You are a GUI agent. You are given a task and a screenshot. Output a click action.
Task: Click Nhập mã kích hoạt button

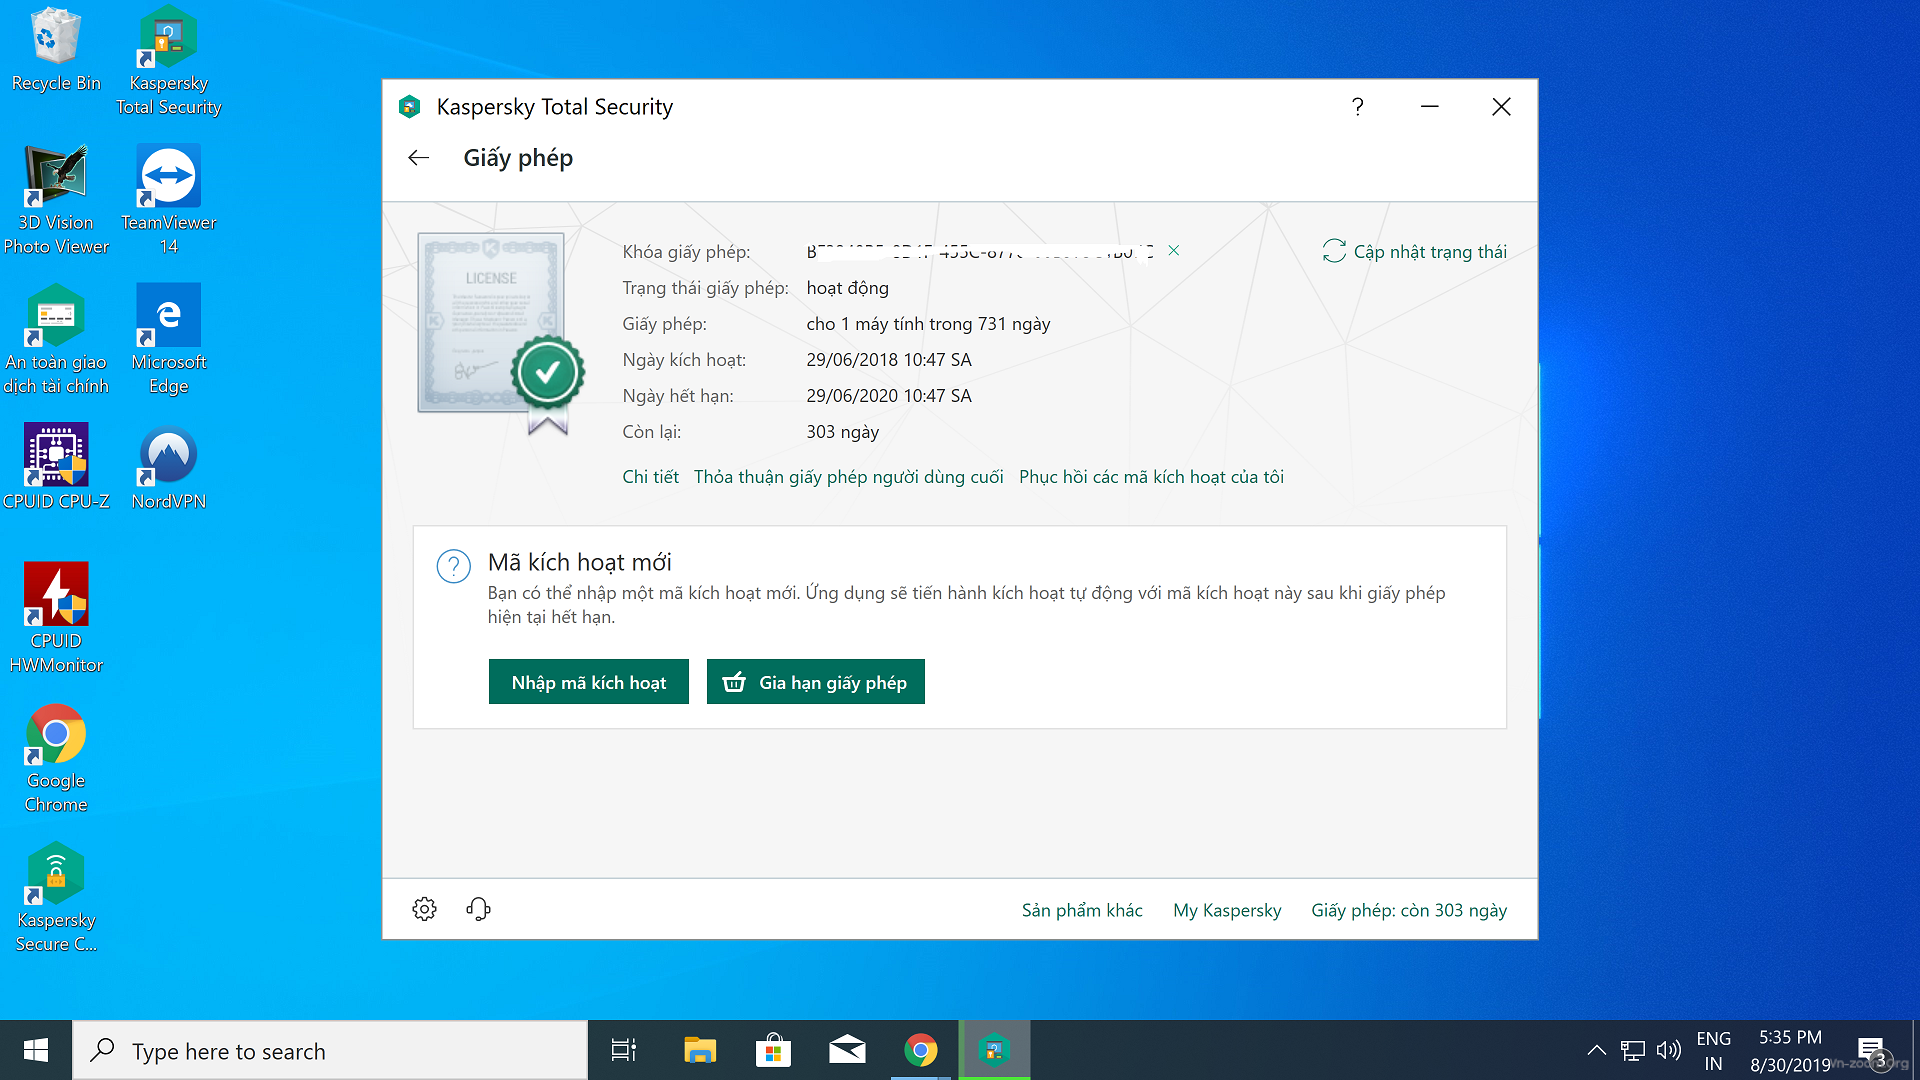pyautogui.click(x=588, y=682)
